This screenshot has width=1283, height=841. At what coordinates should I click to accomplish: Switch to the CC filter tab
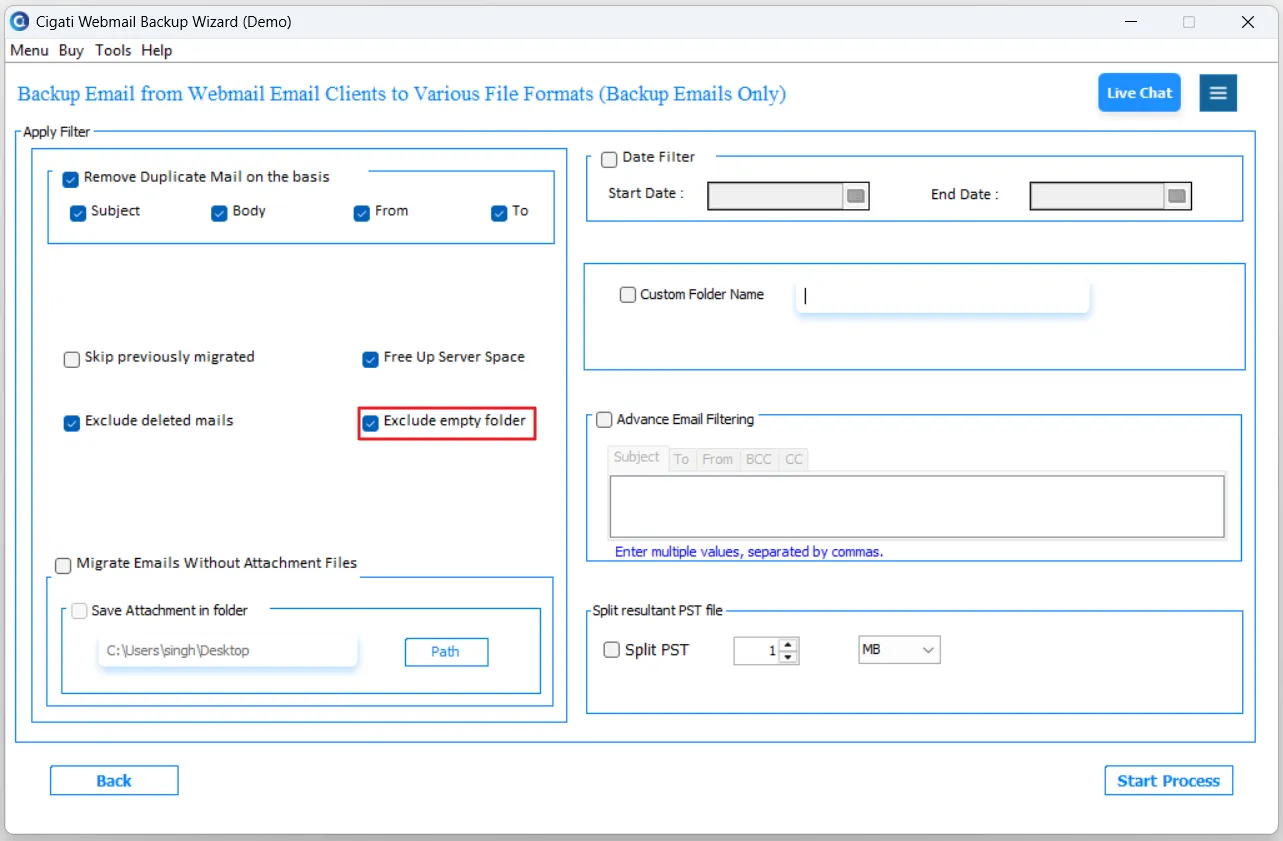pyautogui.click(x=794, y=459)
